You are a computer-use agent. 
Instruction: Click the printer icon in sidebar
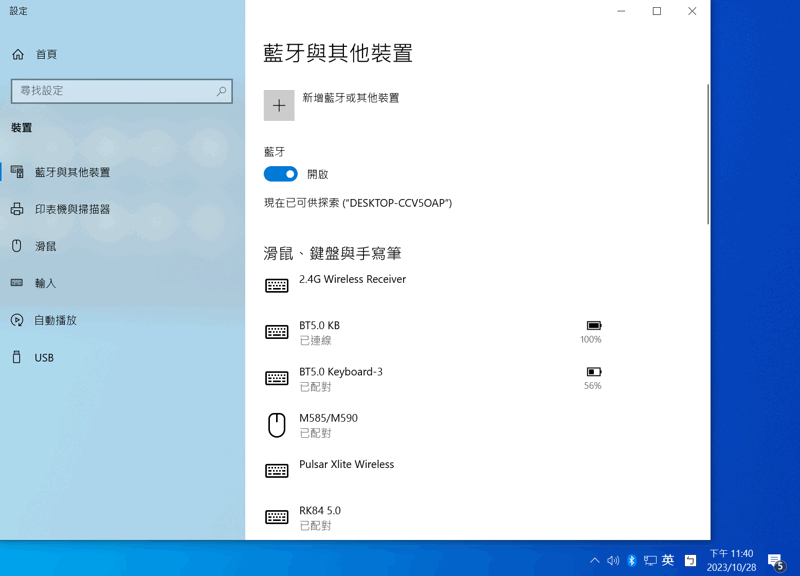[17, 209]
